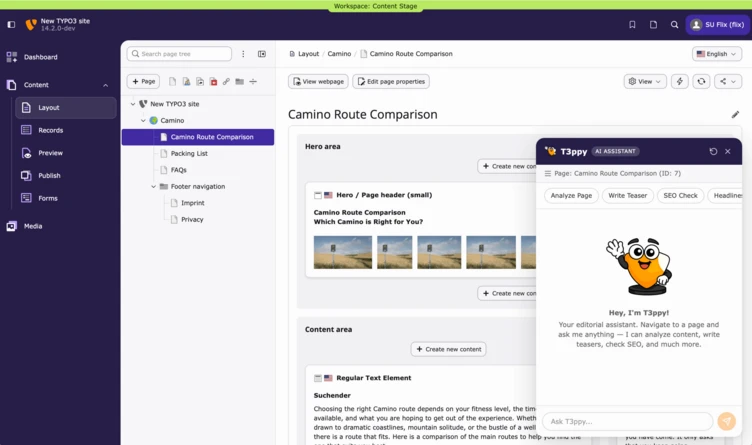752x445 pixels.
Task: Click the Write Teaser suggestion chip
Action: click(627, 196)
